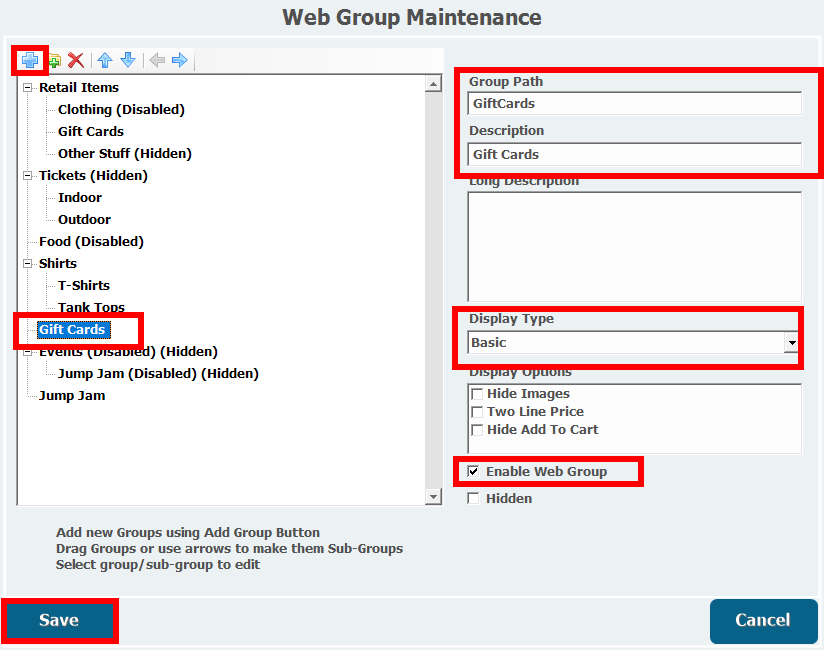Select the Jump Jam top-level group
Image resolution: width=824 pixels, height=650 pixels.
(x=72, y=396)
